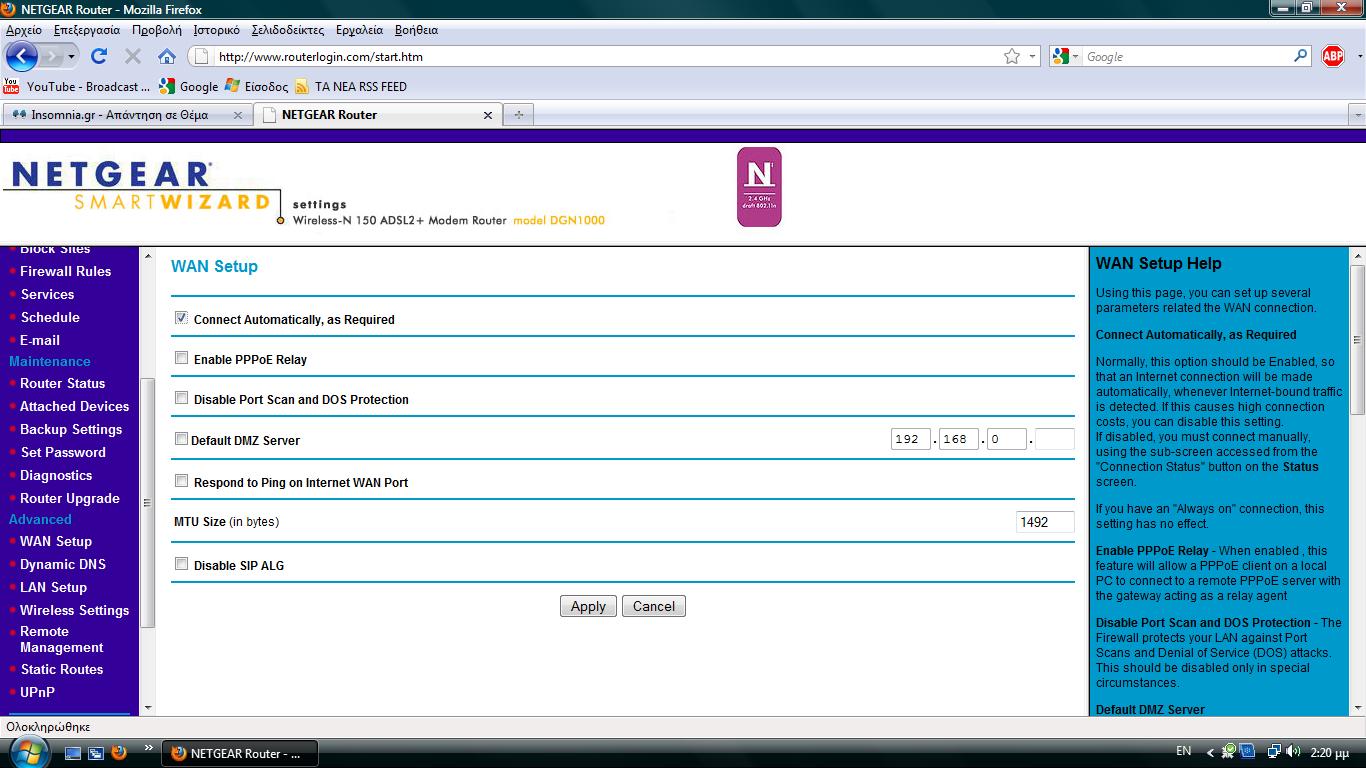Open YouTube - Broadcast bookmark

click(x=77, y=86)
